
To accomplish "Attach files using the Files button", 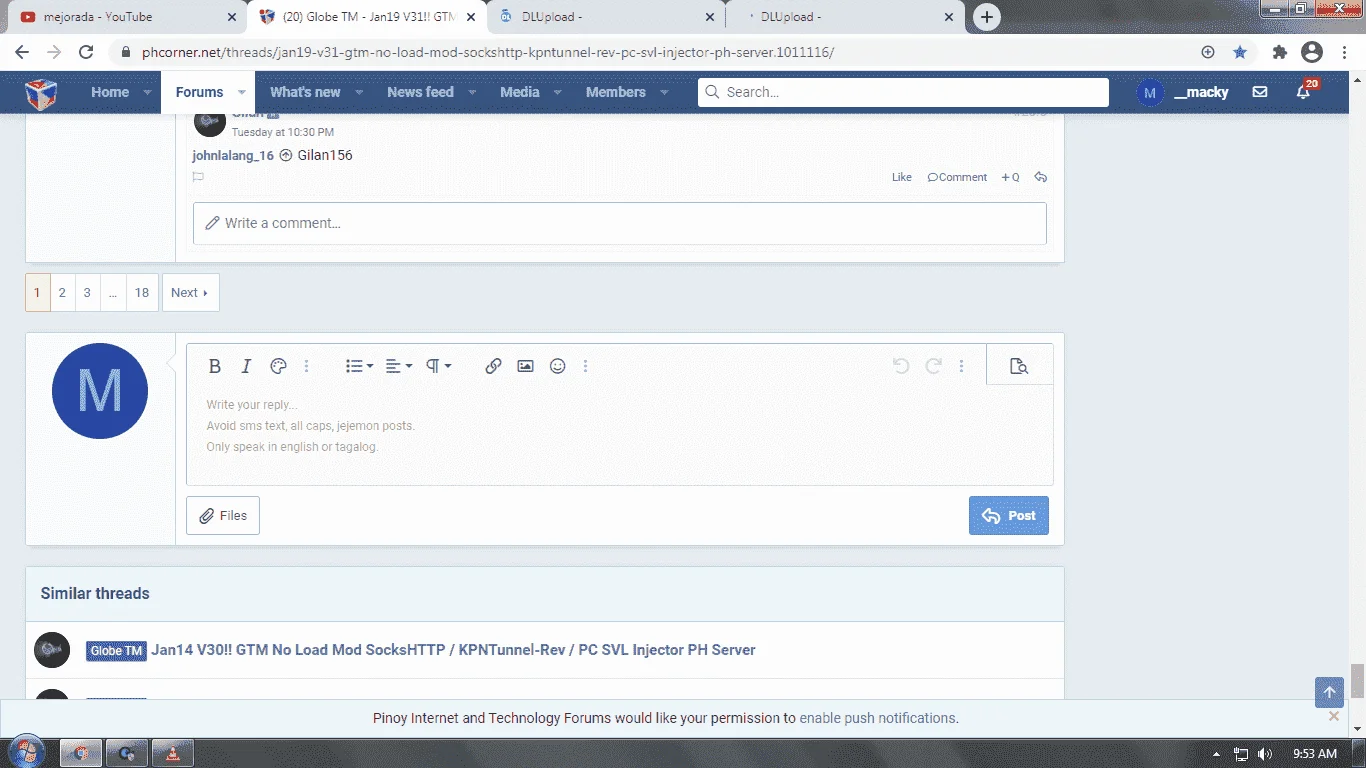I will [x=223, y=515].
